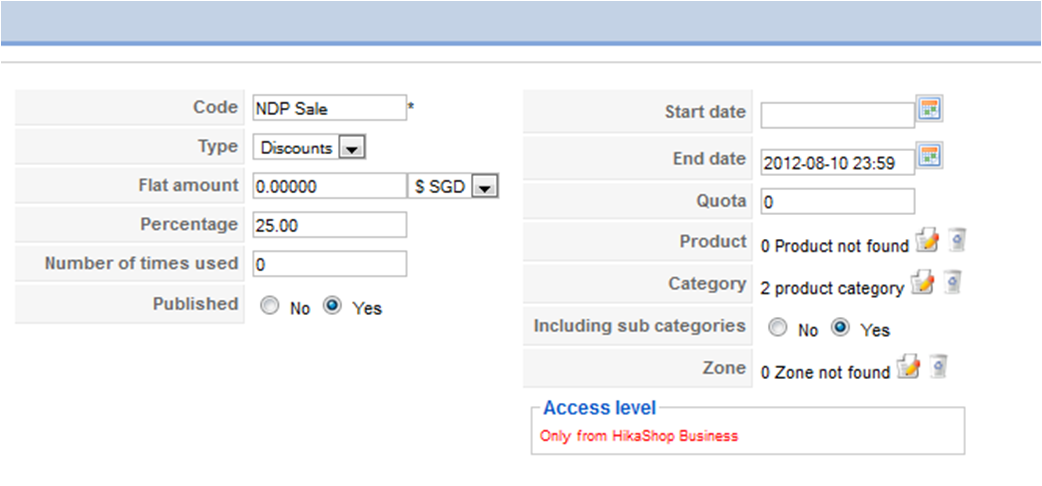The width and height of the screenshot is (1042, 486).
Task: Click the Quota input field
Action: click(x=837, y=202)
